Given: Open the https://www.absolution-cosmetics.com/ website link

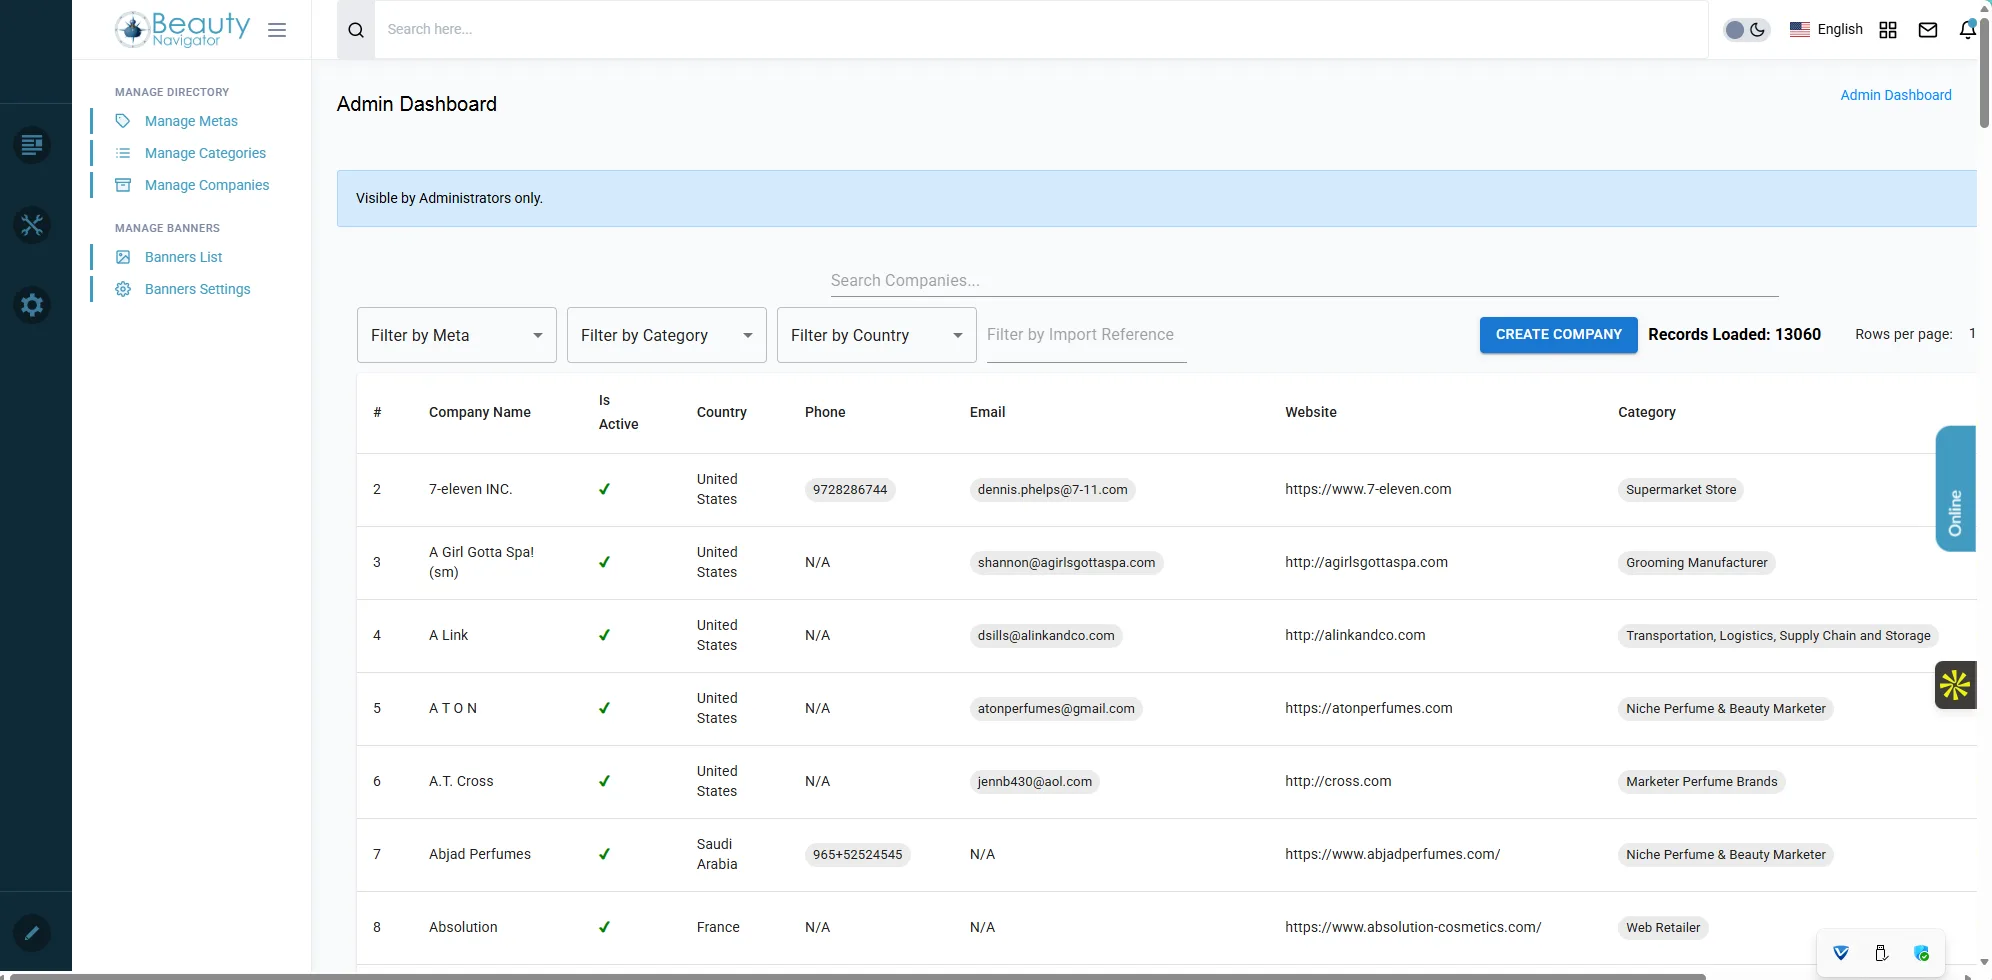Looking at the screenshot, I should (x=1413, y=927).
